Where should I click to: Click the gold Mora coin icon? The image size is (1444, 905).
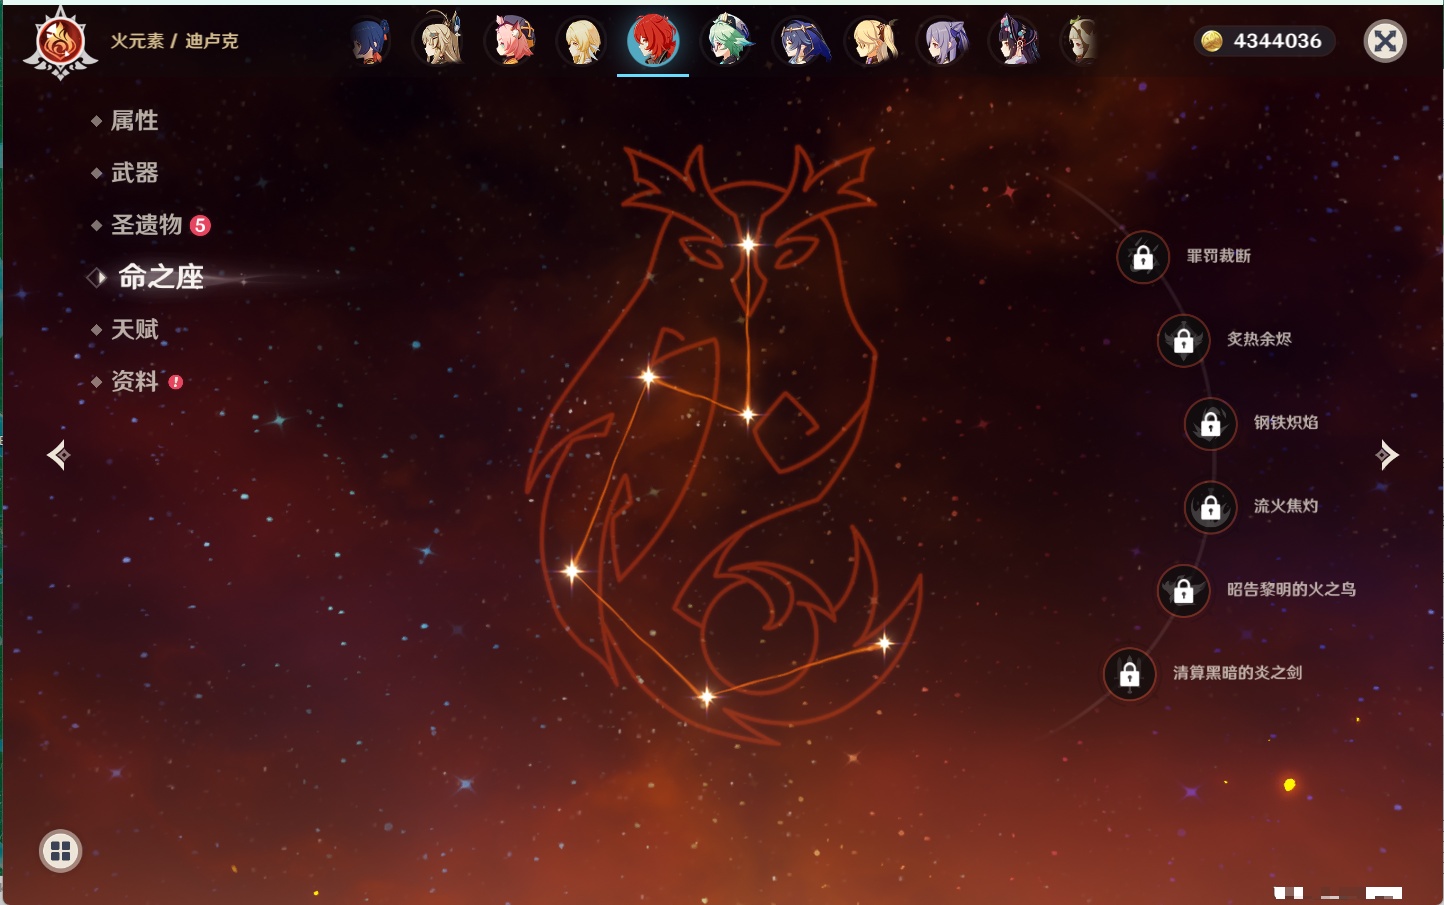(x=1212, y=41)
